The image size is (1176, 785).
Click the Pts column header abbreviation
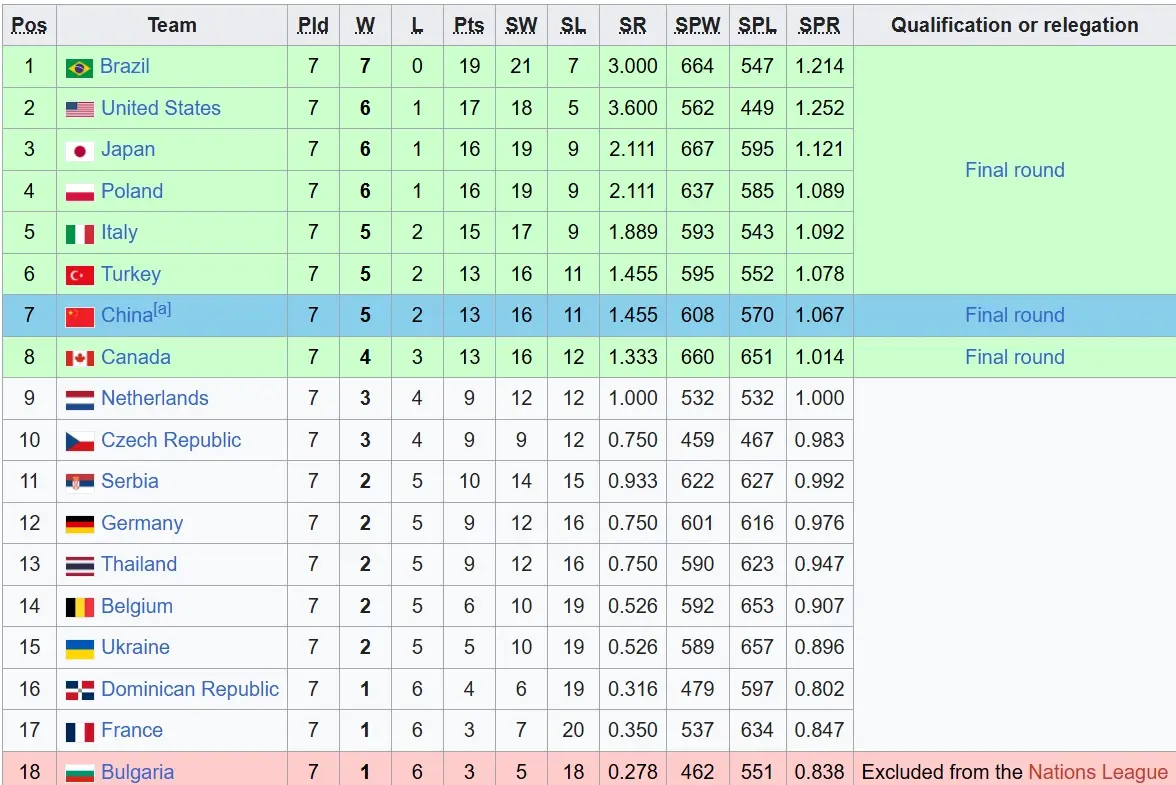pyautogui.click(x=469, y=25)
